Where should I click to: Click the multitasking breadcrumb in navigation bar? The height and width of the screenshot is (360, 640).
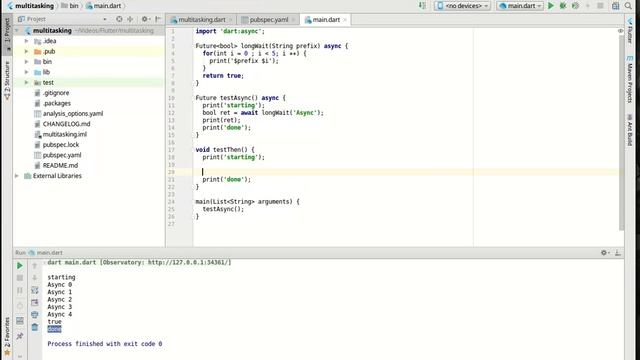pos(31,6)
